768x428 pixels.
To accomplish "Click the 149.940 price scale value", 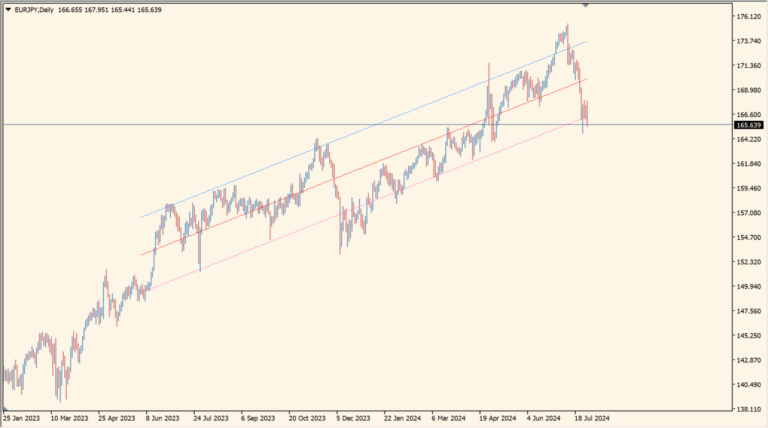I will click(x=749, y=286).
